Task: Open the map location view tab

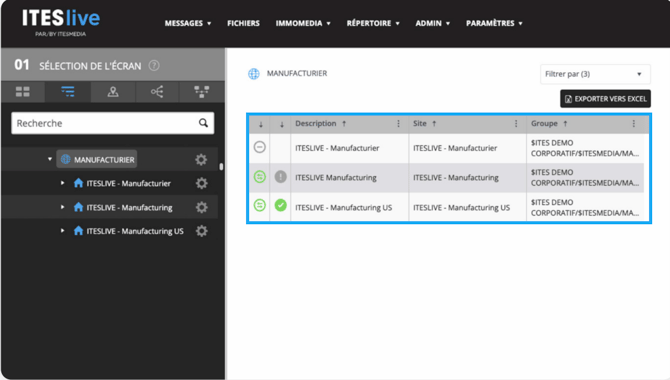Action: pyautogui.click(x=113, y=92)
